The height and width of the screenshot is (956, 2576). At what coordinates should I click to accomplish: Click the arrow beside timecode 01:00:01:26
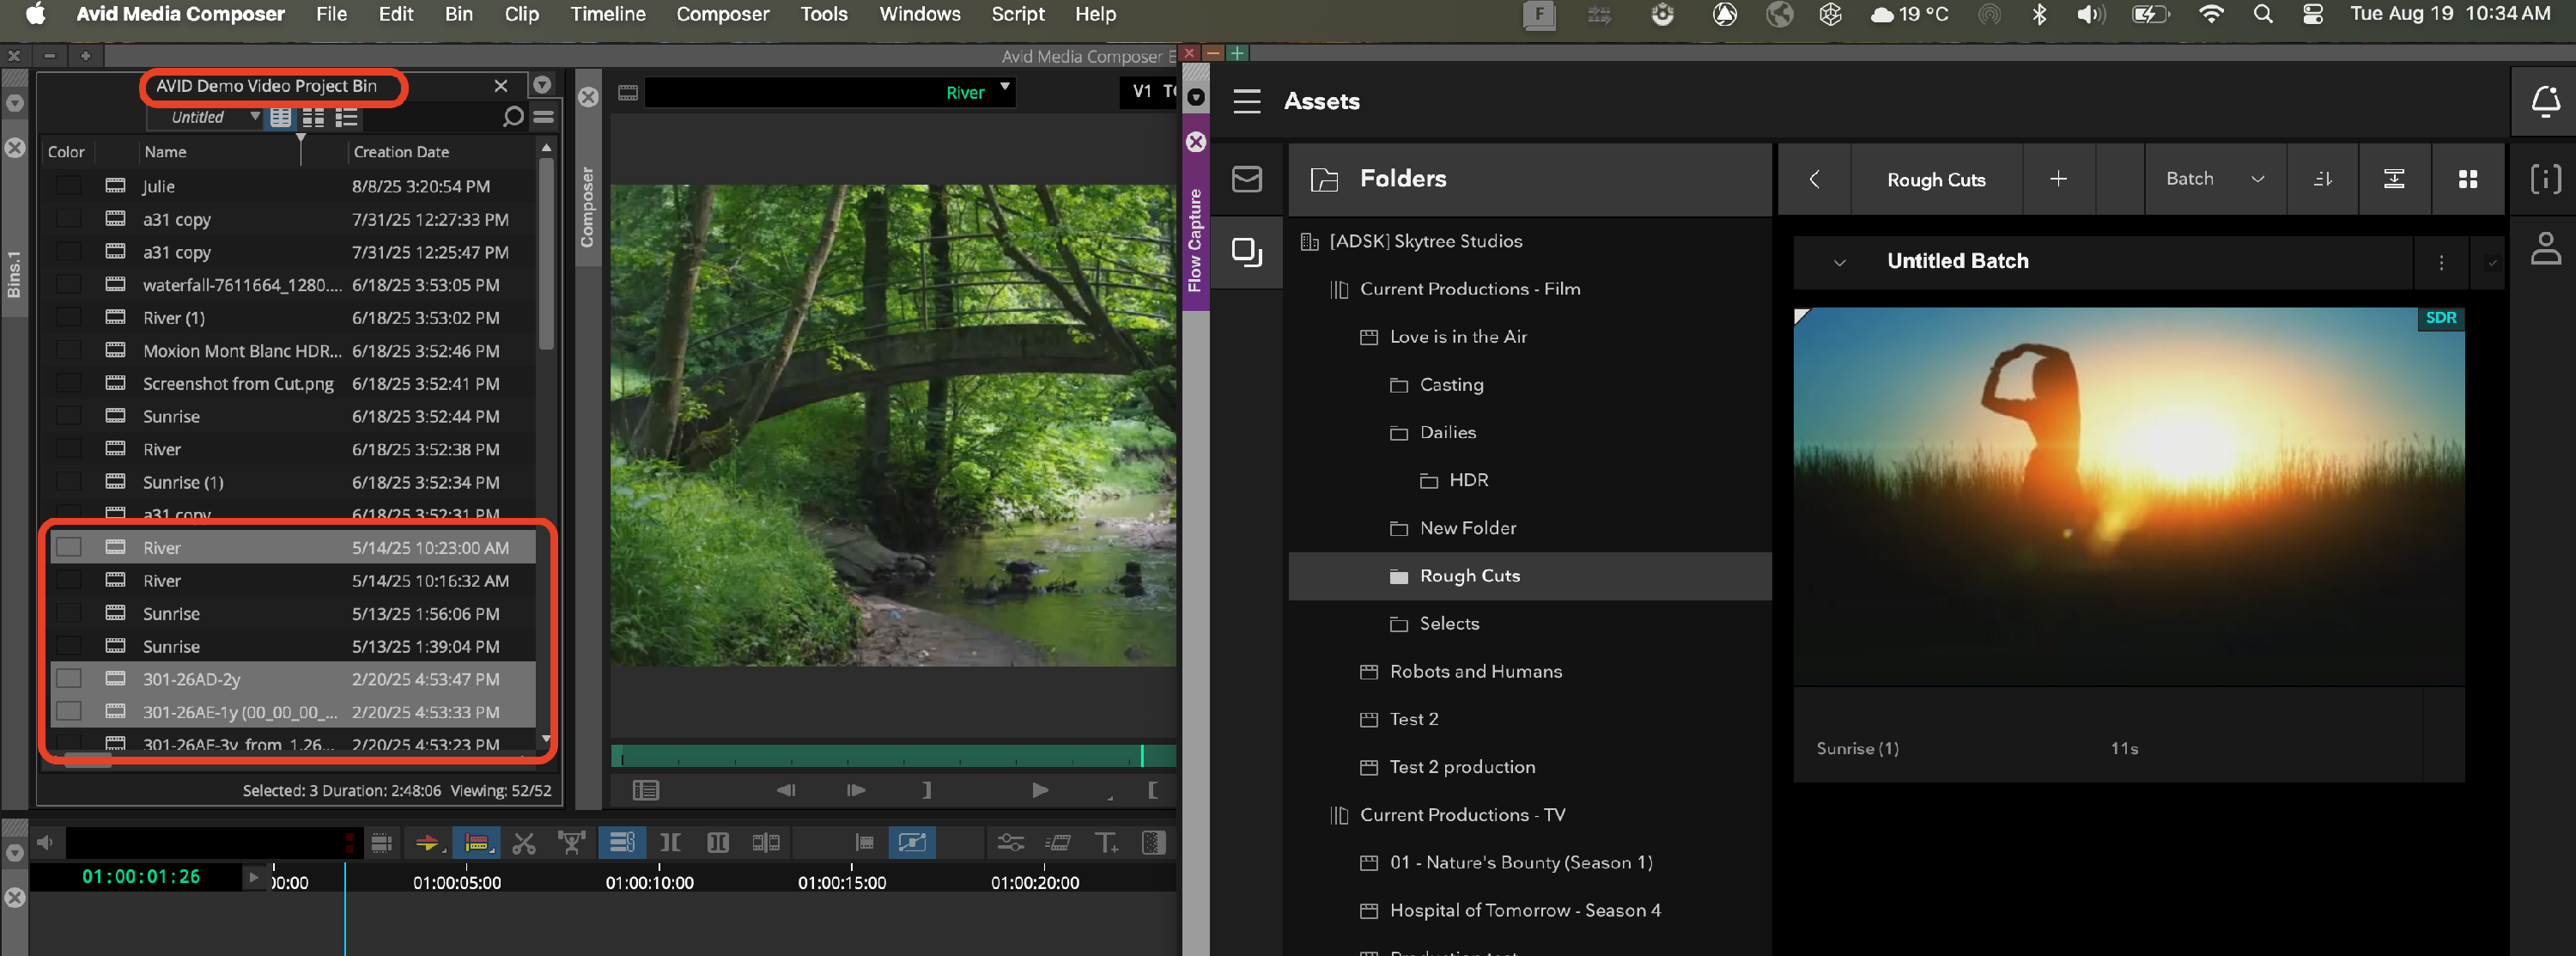coord(253,877)
